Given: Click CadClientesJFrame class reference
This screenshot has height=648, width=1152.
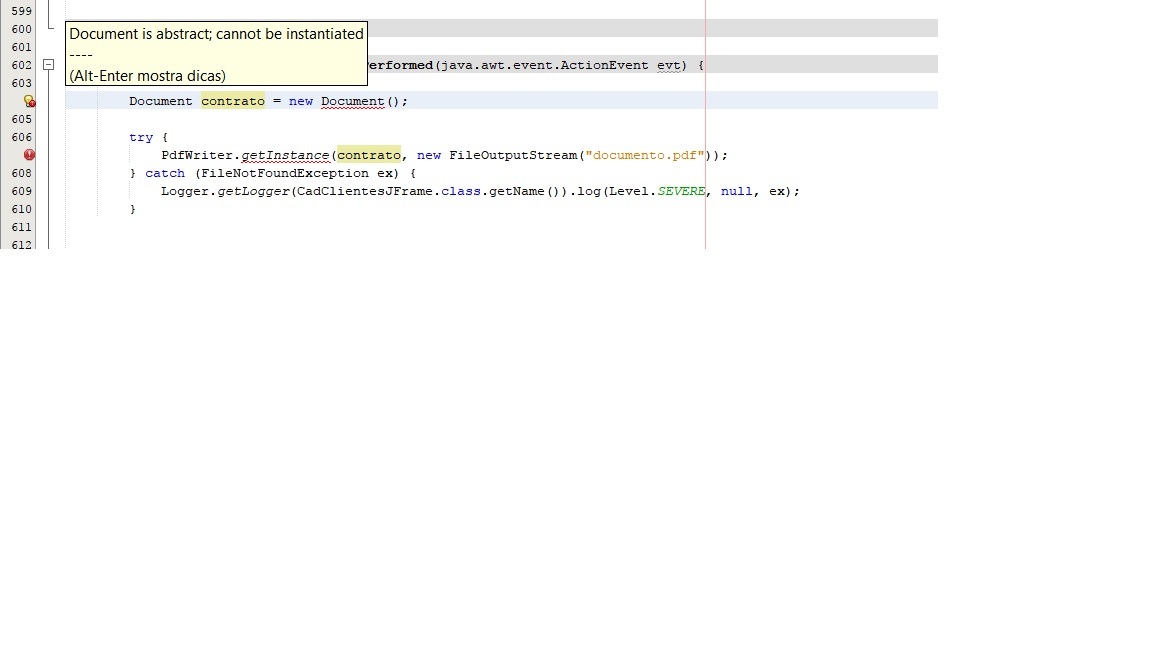Looking at the screenshot, I should 364,191.
